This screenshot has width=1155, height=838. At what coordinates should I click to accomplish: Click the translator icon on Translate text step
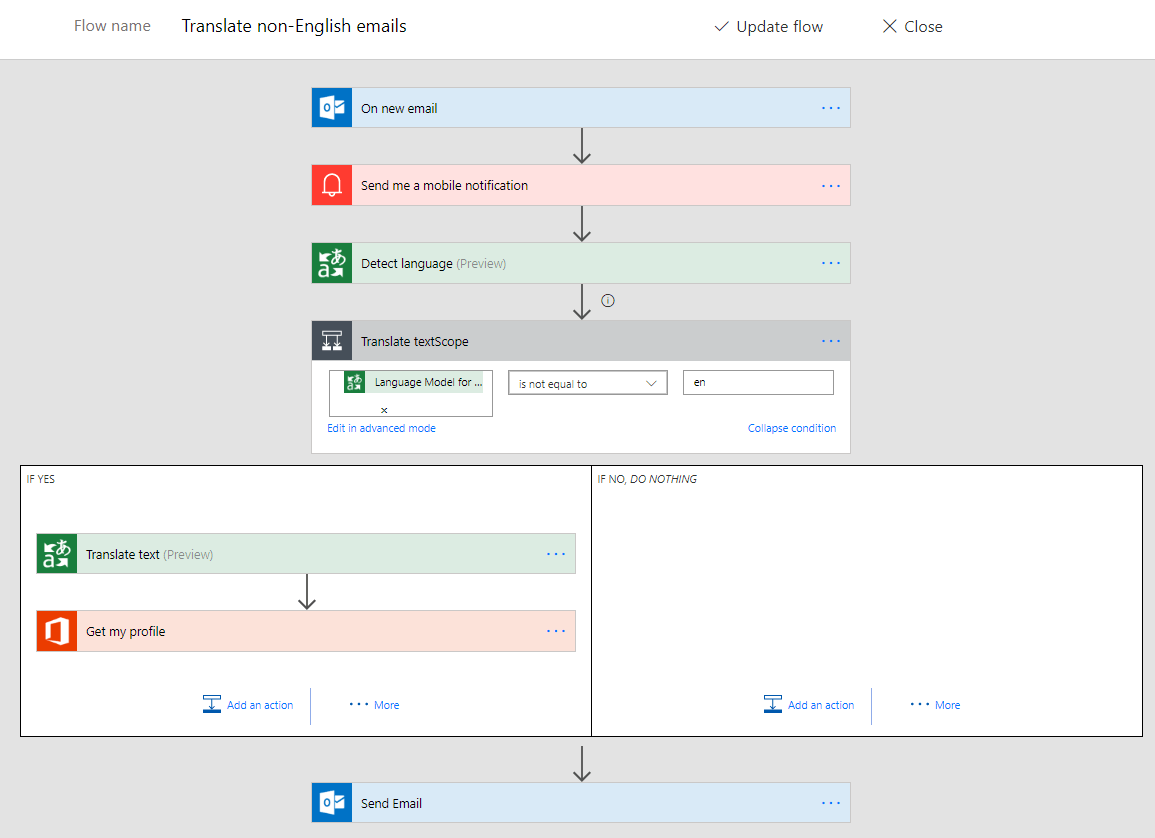tap(57, 554)
